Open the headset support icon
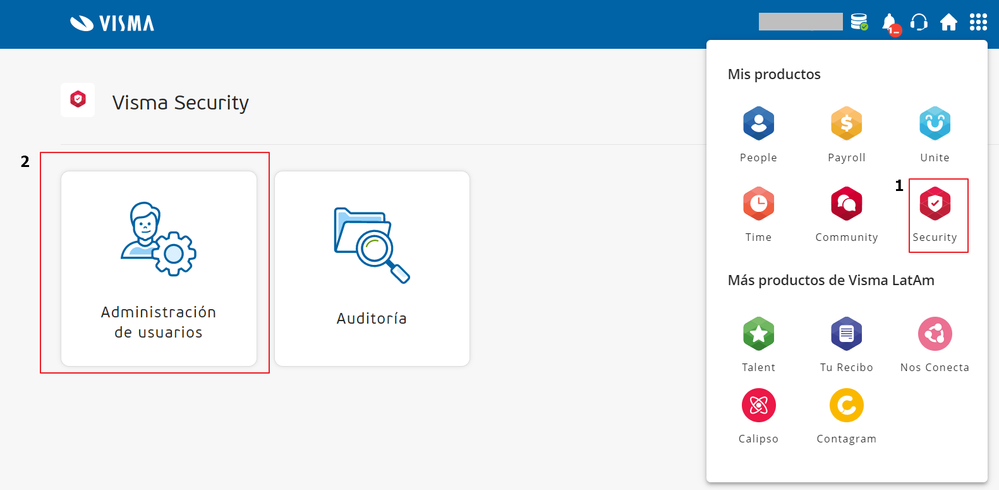 coord(919,22)
